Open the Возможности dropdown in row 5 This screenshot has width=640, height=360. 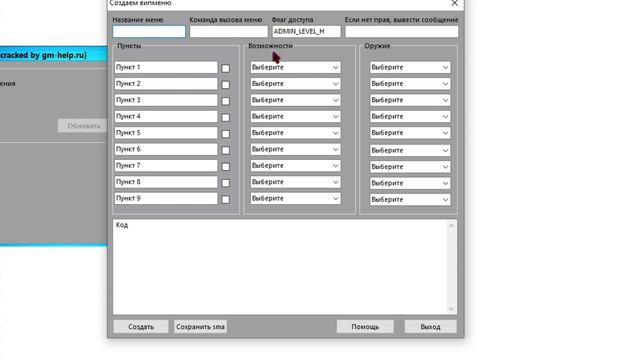pos(296,133)
